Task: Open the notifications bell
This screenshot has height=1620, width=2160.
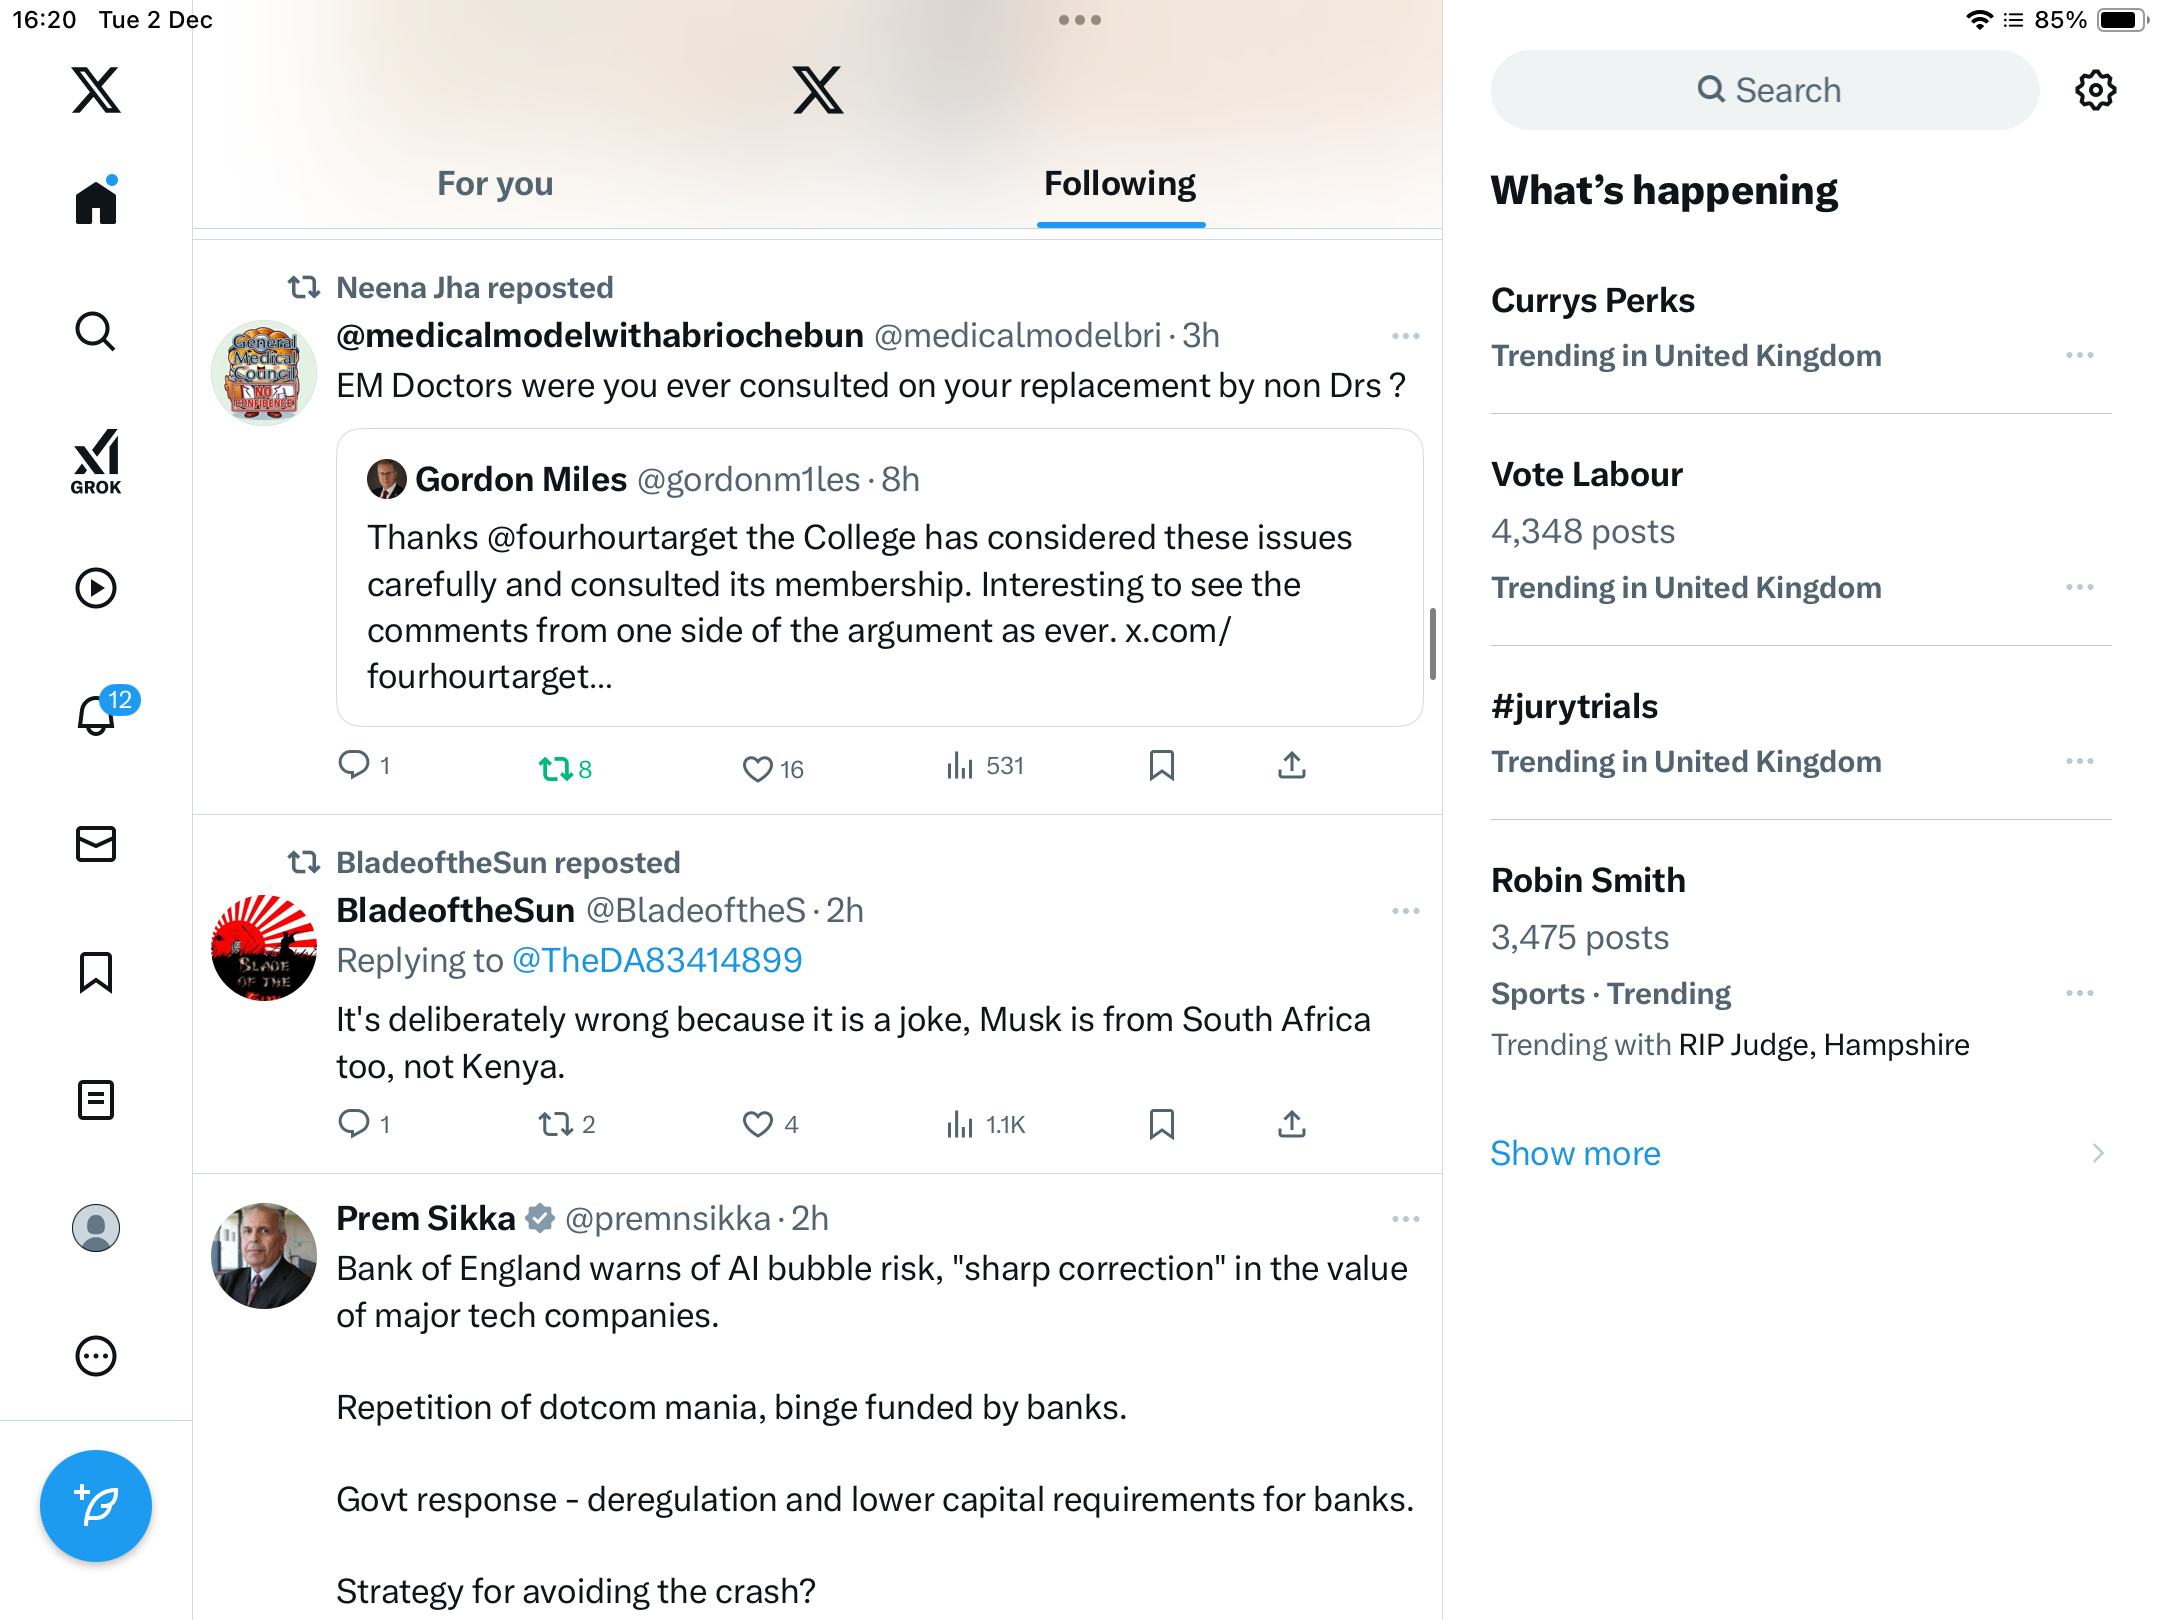Action: (x=97, y=715)
